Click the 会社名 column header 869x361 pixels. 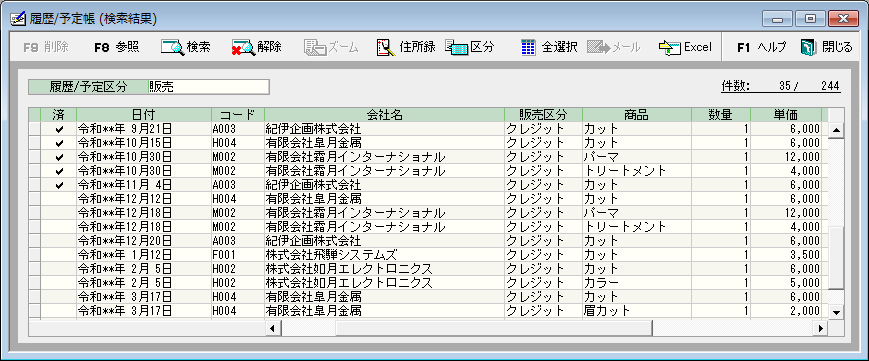[384, 115]
